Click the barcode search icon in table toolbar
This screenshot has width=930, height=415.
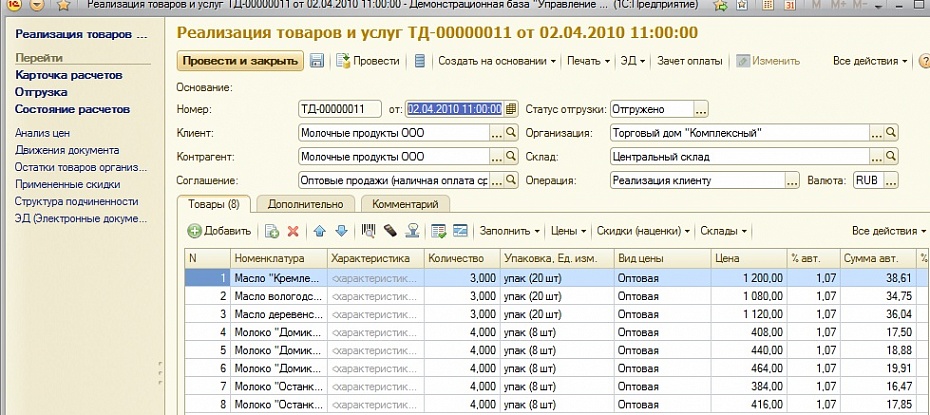pos(369,231)
